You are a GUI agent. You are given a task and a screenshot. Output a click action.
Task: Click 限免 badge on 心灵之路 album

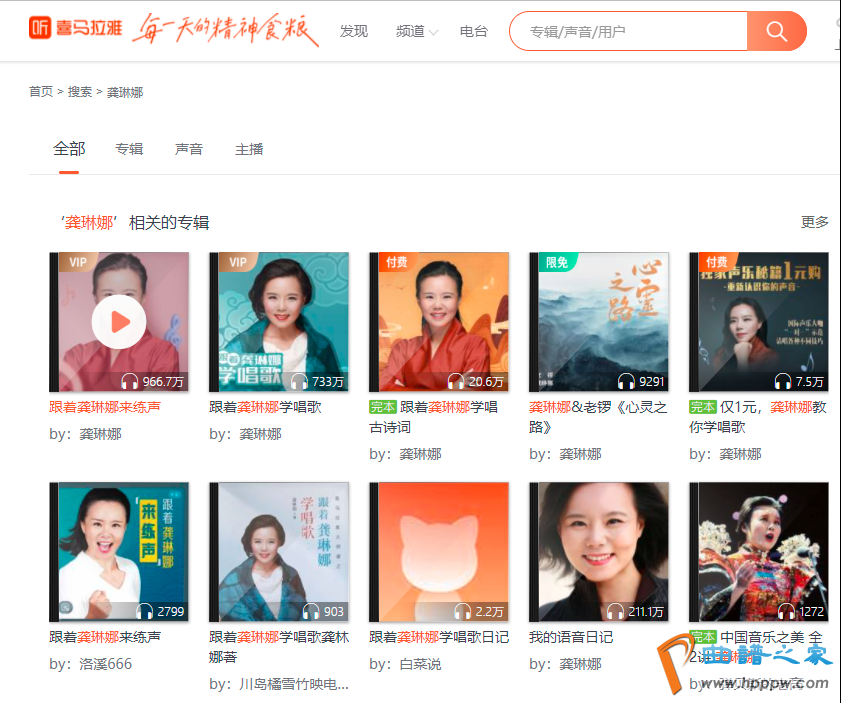557,262
